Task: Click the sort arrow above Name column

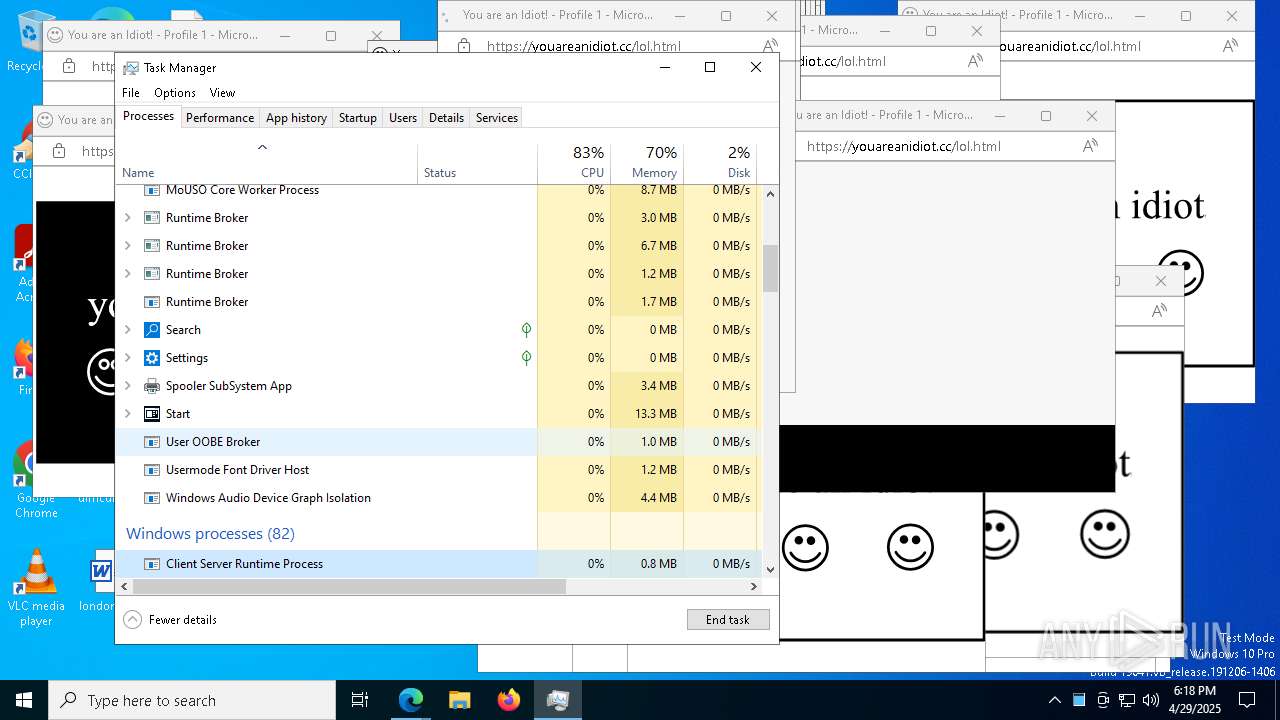Action: coord(262,148)
